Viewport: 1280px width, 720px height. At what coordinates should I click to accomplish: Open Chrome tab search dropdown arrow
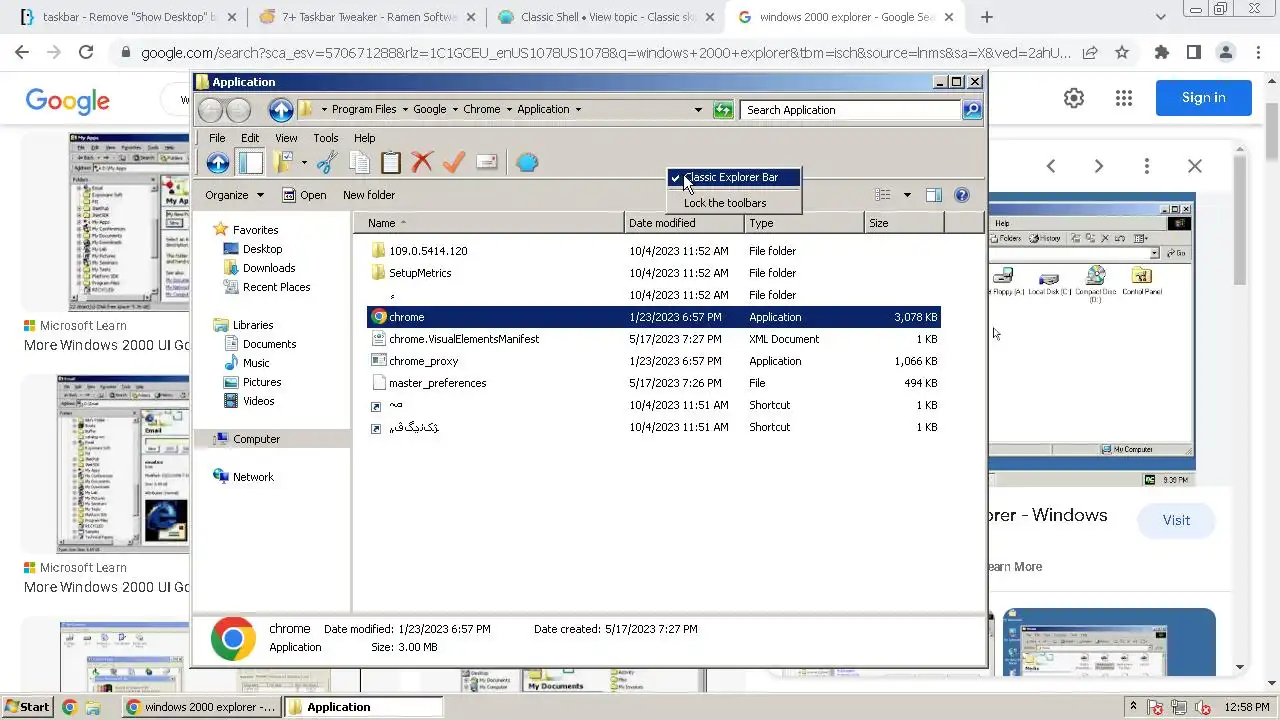(1160, 17)
